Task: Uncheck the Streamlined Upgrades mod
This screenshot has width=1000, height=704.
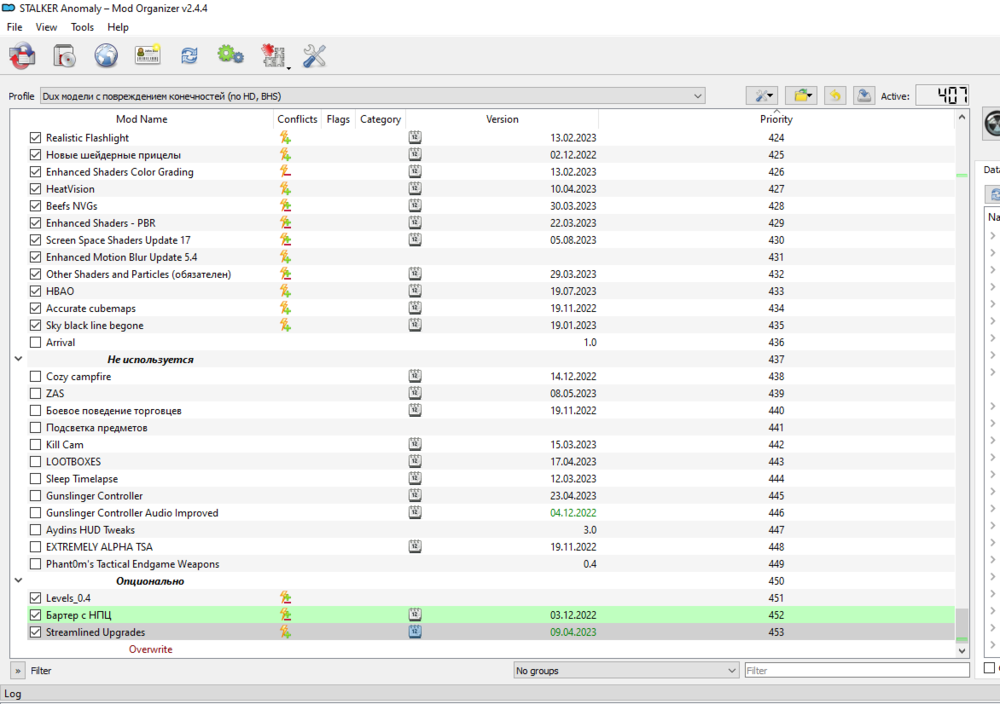Action: [36, 633]
